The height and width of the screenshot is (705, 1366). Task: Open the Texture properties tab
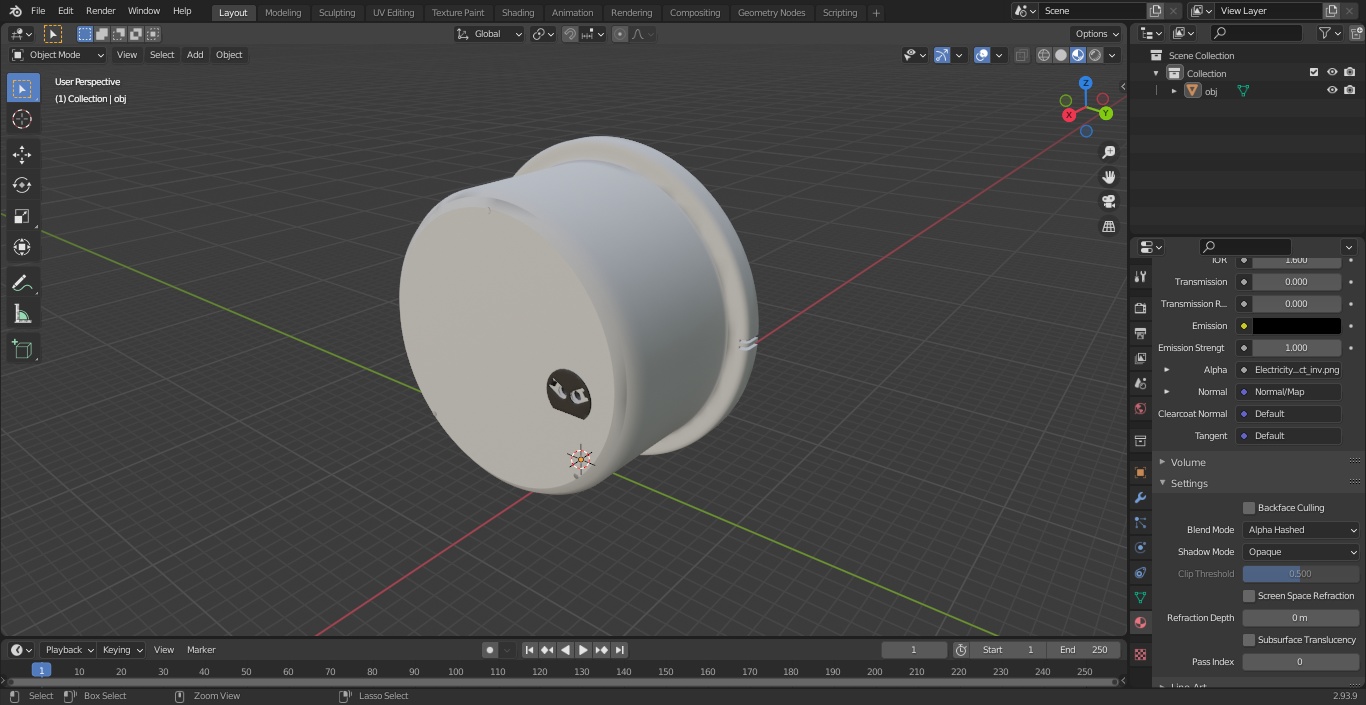tap(1140, 654)
